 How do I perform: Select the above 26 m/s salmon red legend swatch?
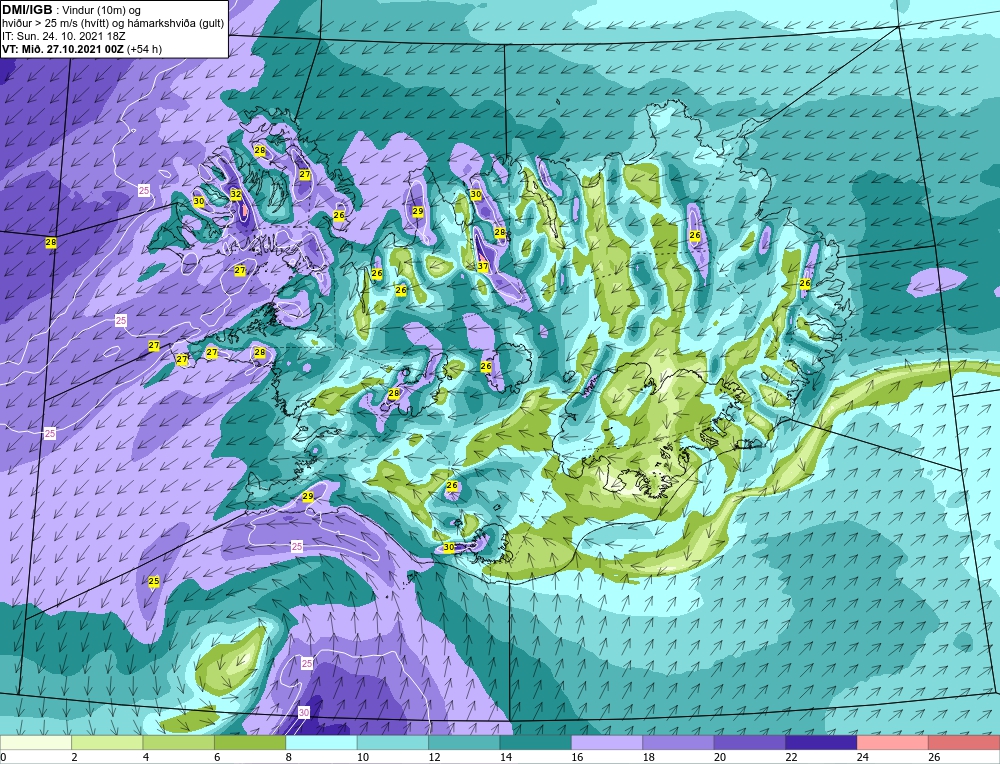coord(964,742)
